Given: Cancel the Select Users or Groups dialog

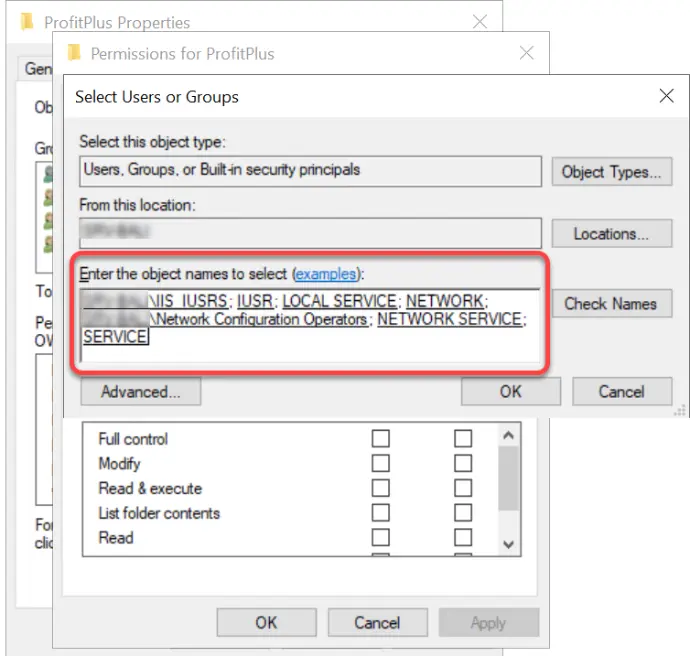Looking at the screenshot, I should 621,392.
